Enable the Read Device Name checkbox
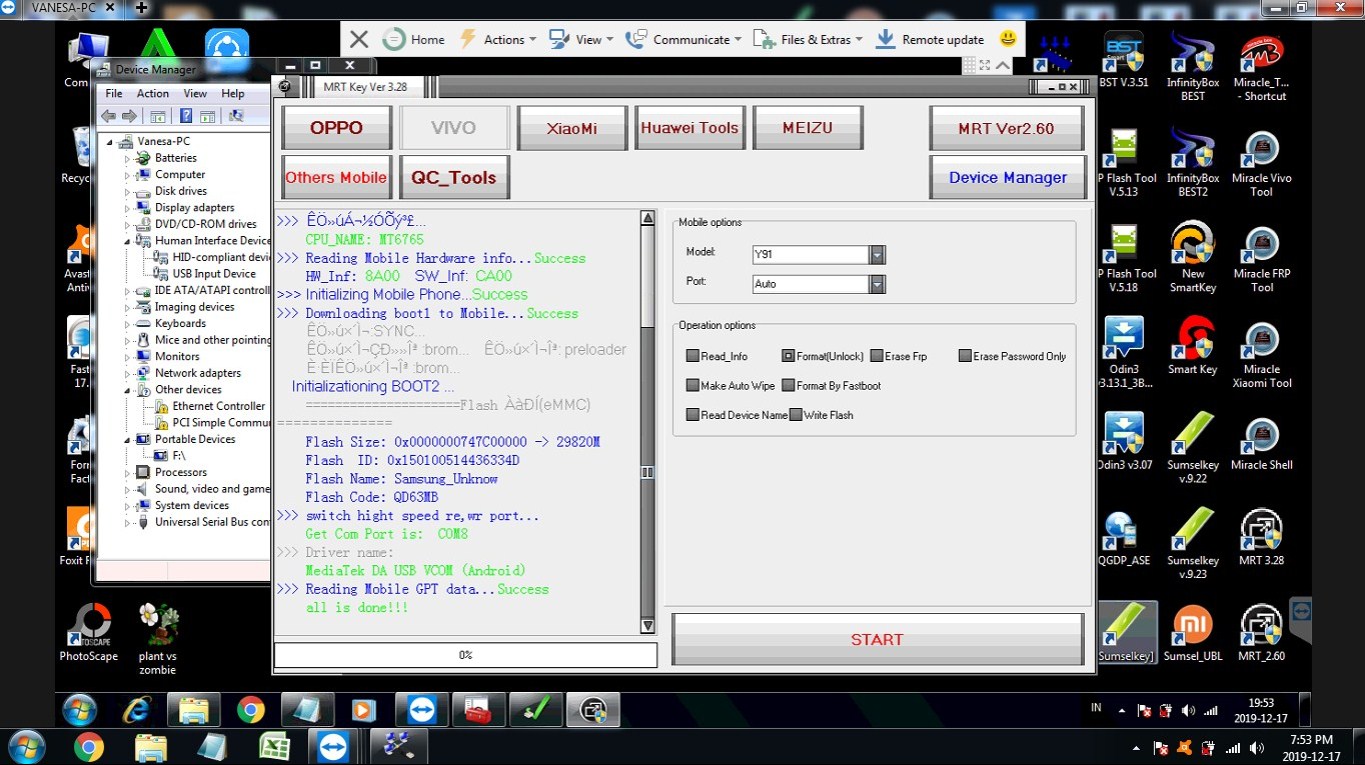The width and height of the screenshot is (1365, 765). [x=693, y=415]
